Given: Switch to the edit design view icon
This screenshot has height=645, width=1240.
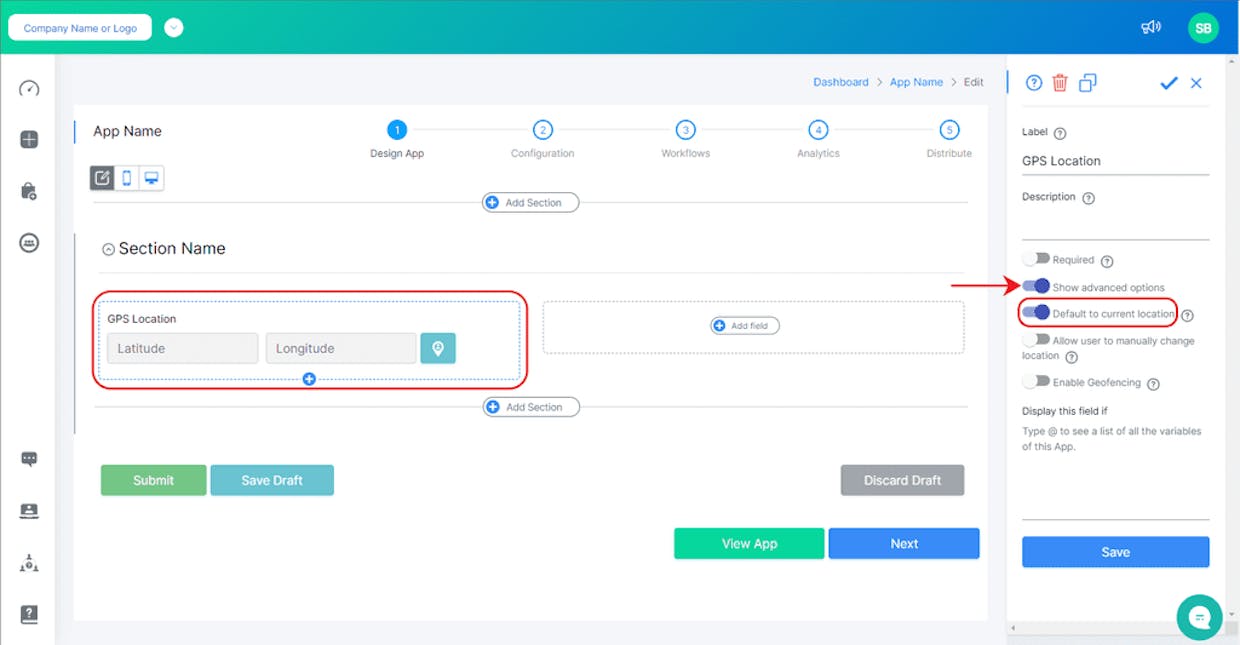Looking at the screenshot, I should pos(102,178).
